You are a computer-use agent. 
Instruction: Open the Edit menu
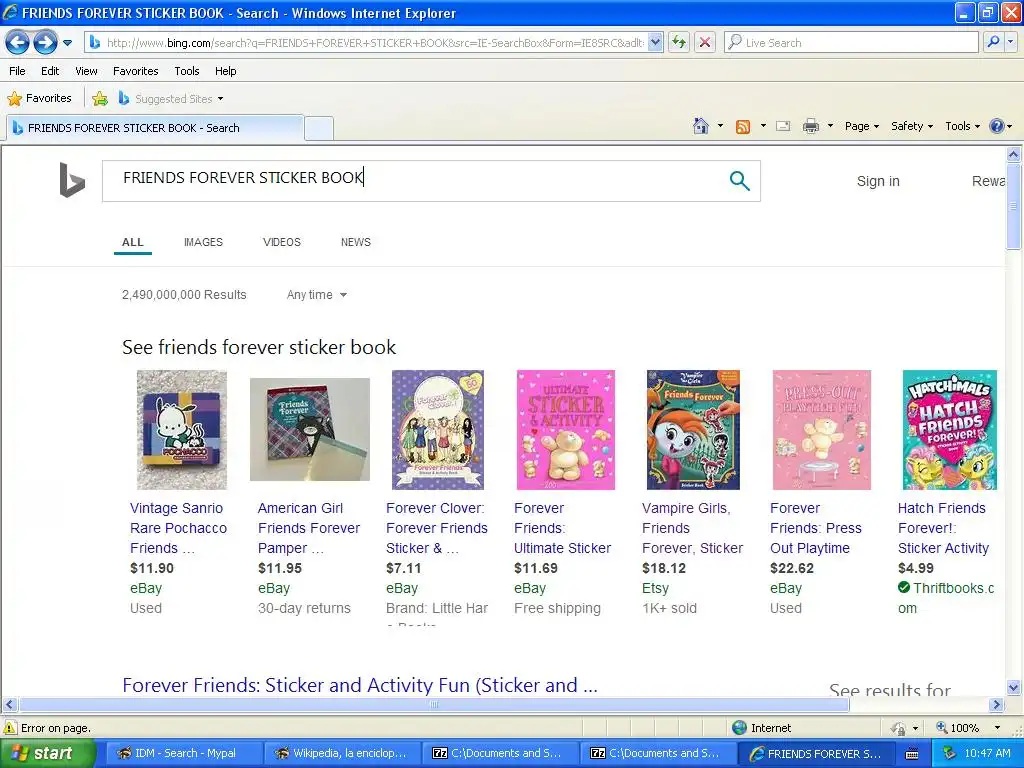click(x=50, y=71)
